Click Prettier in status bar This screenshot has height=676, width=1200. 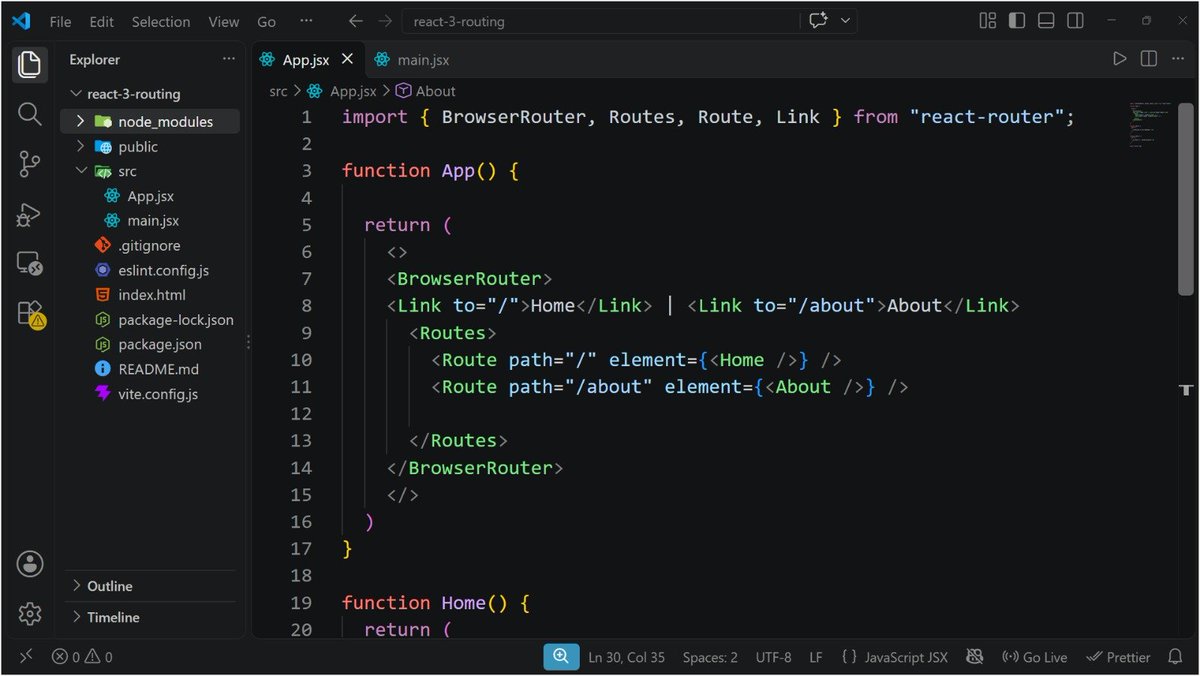tap(1119, 657)
